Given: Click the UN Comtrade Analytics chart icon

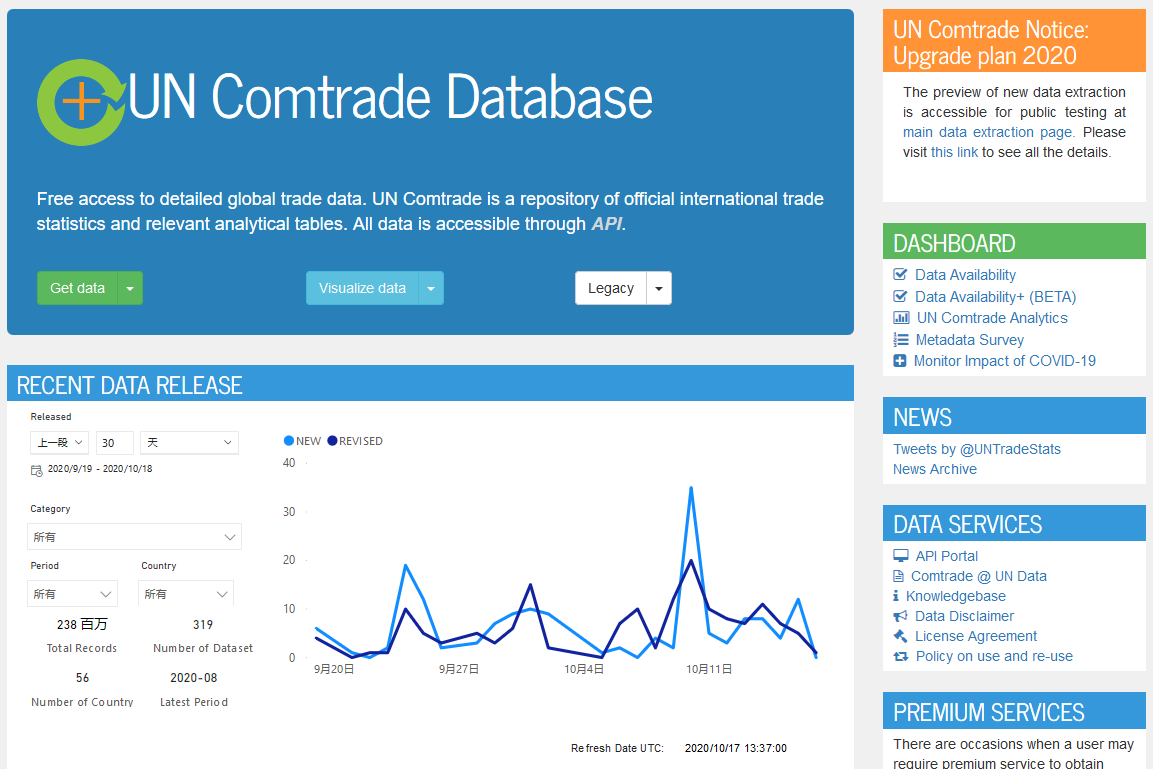Looking at the screenshot, I should tap(901, 318).
